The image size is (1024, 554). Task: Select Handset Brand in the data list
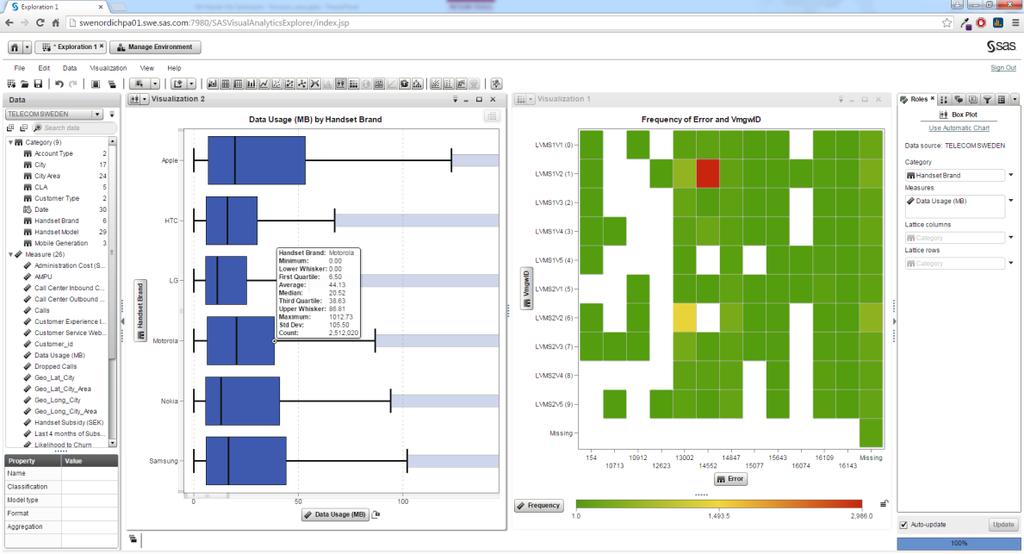point(56,221)
